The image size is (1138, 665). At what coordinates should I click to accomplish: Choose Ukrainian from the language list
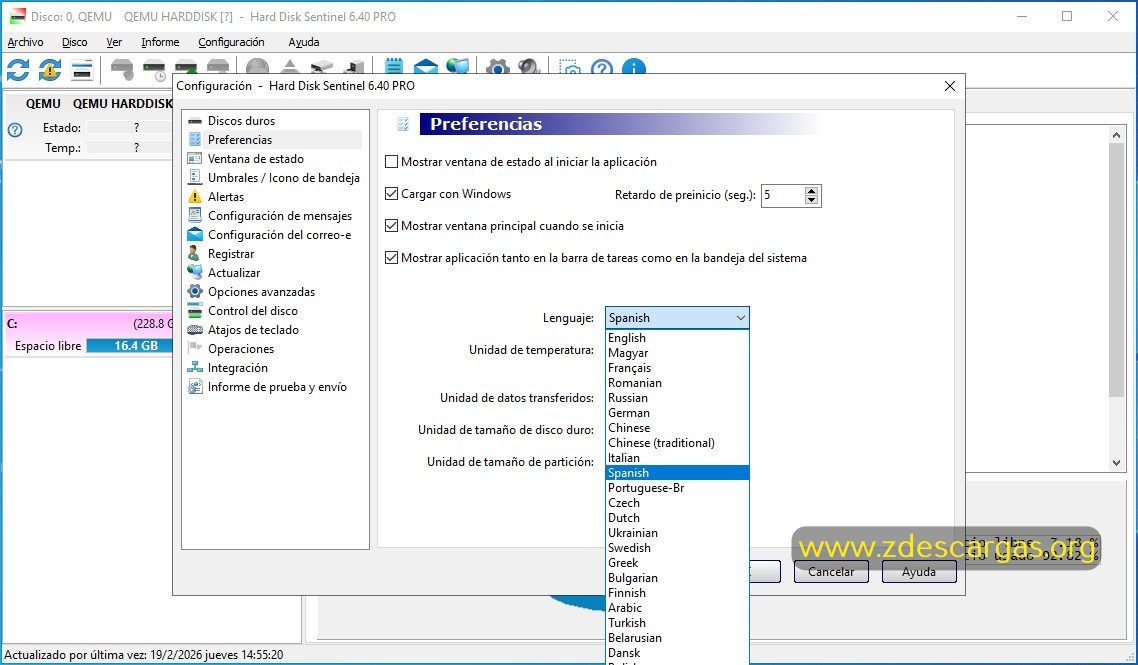[677, 533]
